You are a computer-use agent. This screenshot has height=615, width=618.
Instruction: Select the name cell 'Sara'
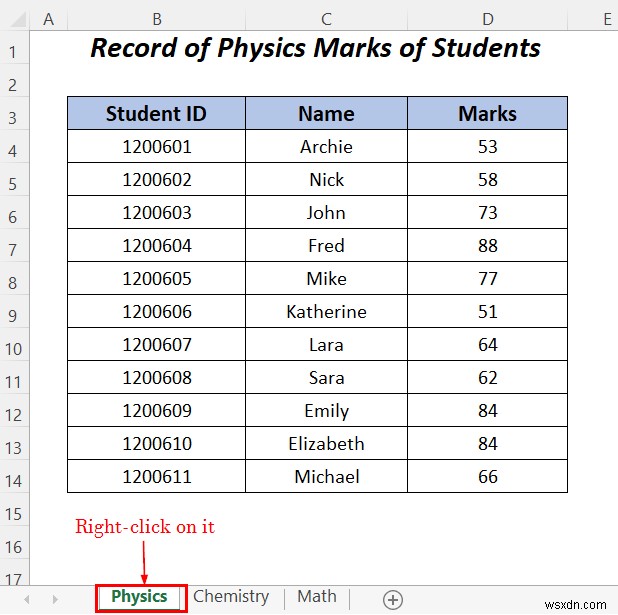[x=326, y=377]
